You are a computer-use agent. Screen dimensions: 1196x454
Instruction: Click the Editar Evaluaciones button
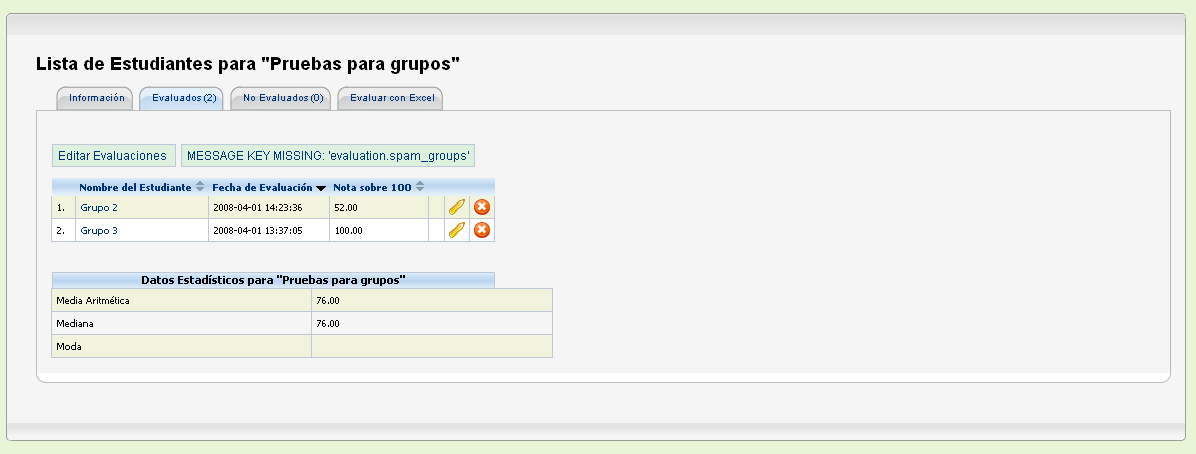(x=113, y=156)
